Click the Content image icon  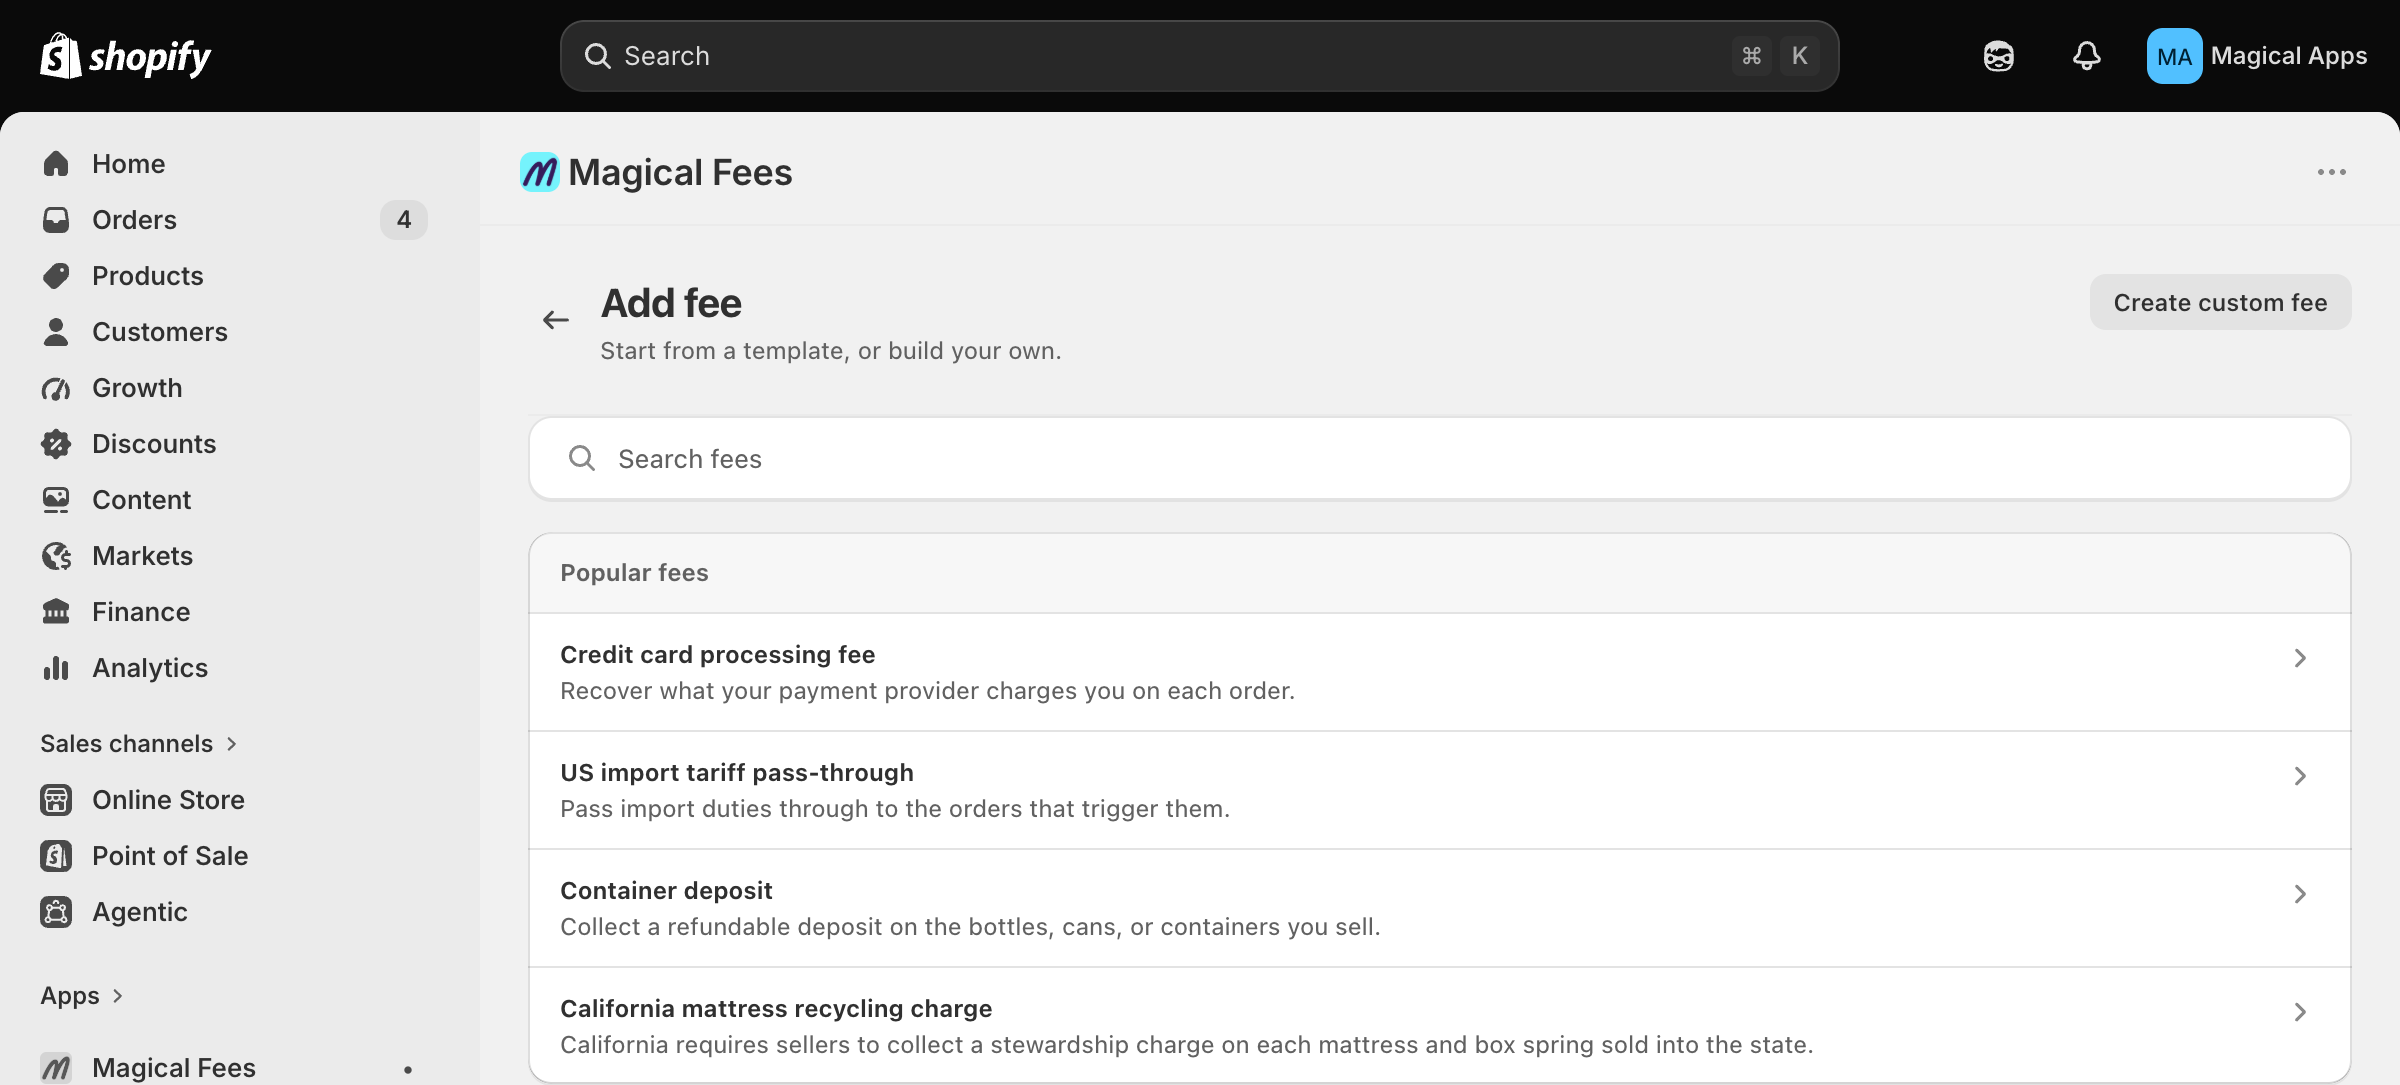(56, 500)
